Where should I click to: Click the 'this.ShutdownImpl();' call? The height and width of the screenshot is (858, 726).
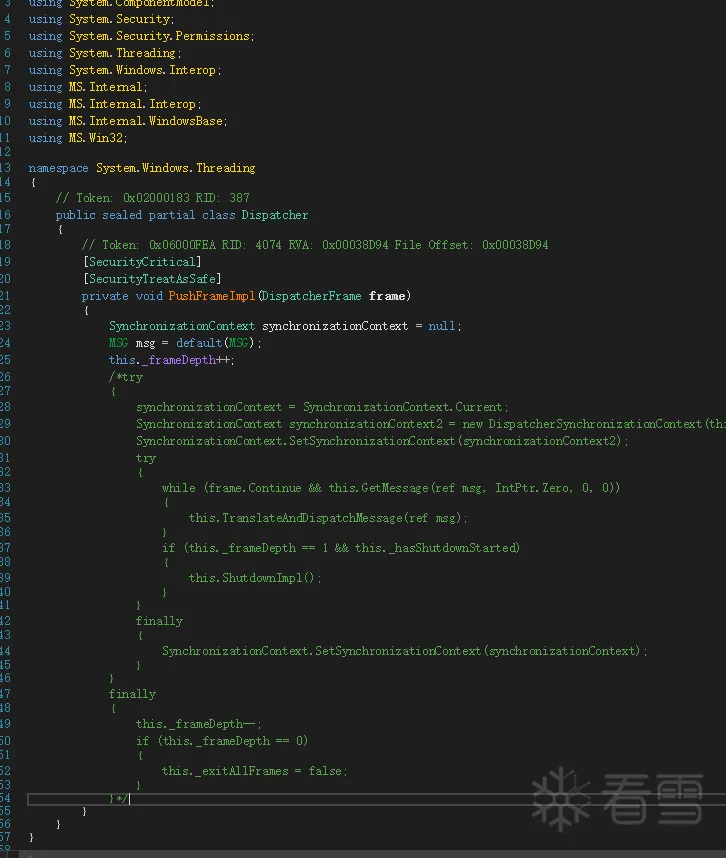click(255, 578)
